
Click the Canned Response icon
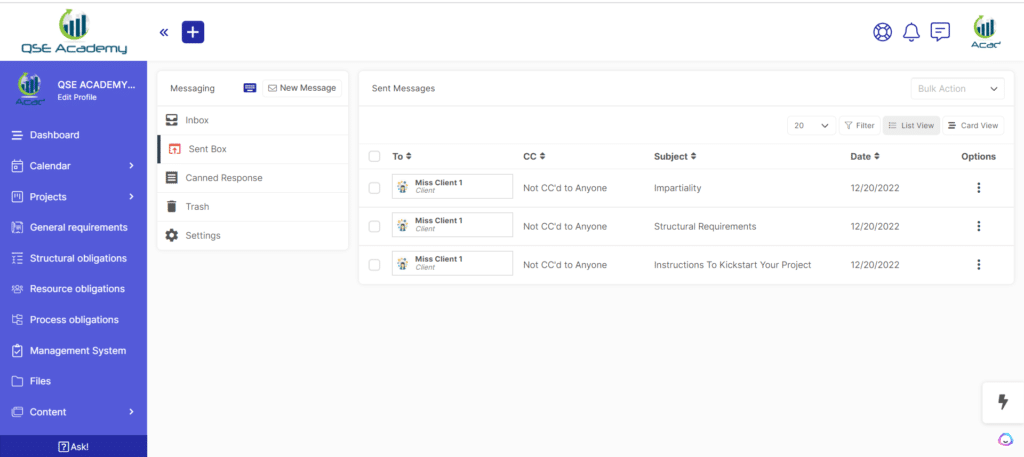coord(171,178)
